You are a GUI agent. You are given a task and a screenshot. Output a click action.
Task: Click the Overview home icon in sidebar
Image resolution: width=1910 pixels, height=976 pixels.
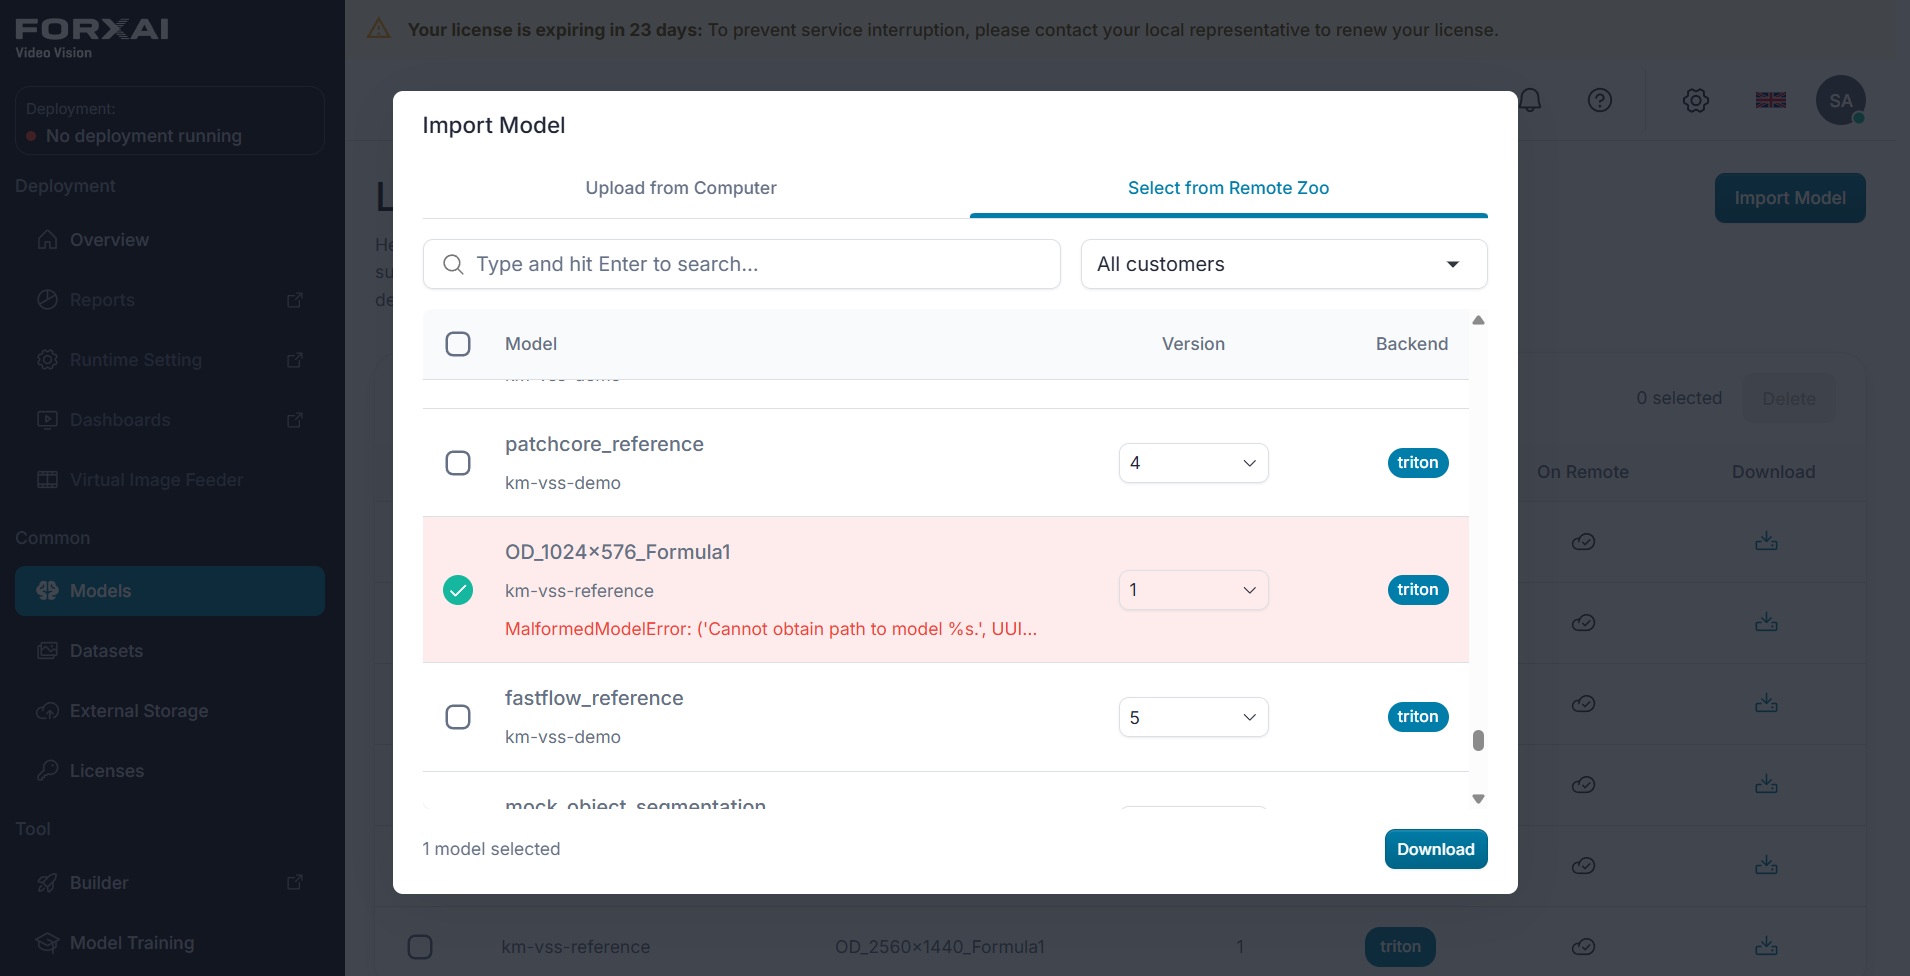coord(47,240)
